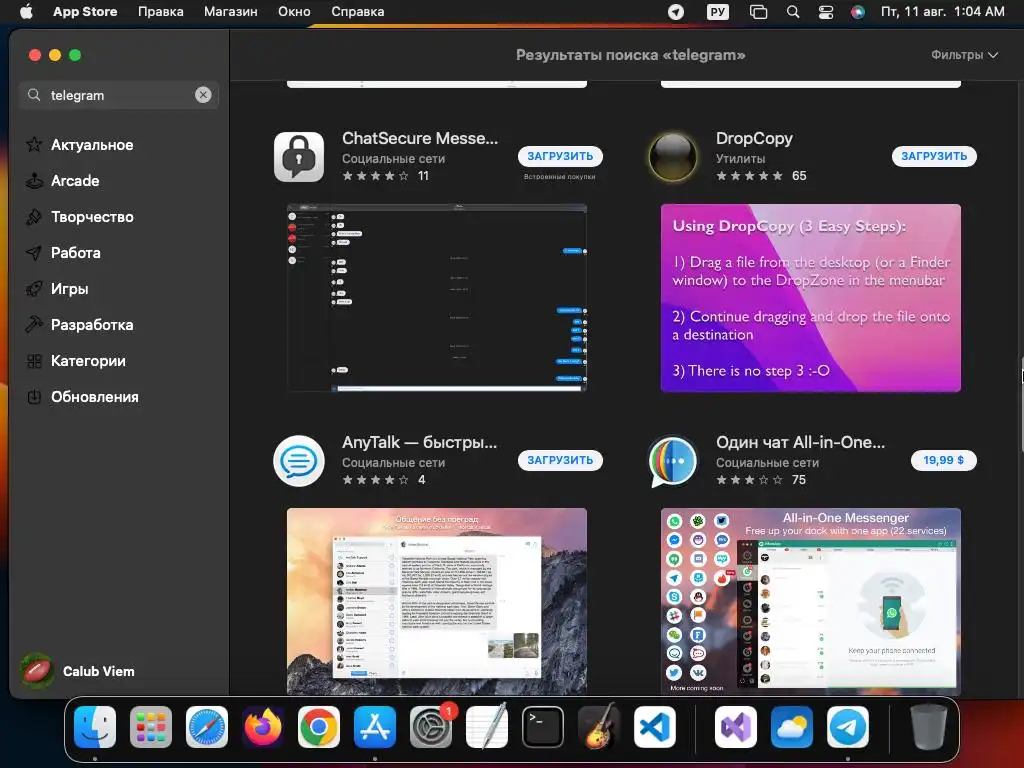1024x768 pixels.
Task: Open the AnyTalk app icon
Action: click(x=298, y=461)
